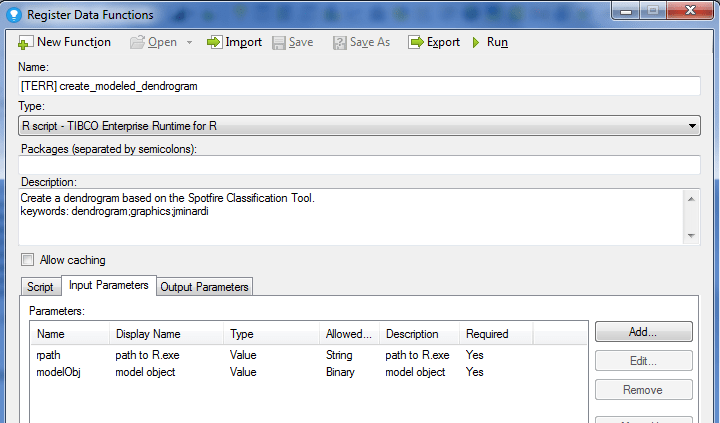Switch to the Output Parameters tab
Viewport: 720px width, 423px height.
click(x=204, y=287)
